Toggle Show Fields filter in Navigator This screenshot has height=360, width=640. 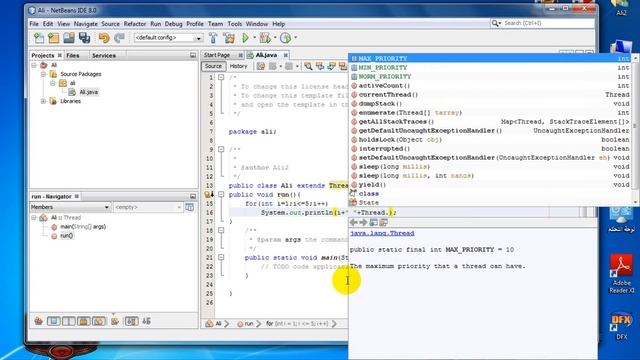pyautogui.click(x=53, y=321)
